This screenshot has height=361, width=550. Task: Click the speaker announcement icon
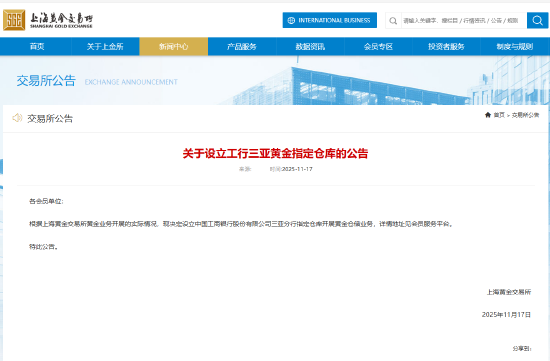coord(17,118)
